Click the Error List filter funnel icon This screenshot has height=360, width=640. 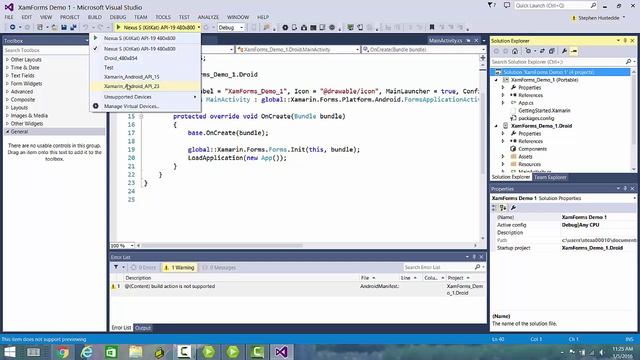pyautogui.click(x=116, y=267)
